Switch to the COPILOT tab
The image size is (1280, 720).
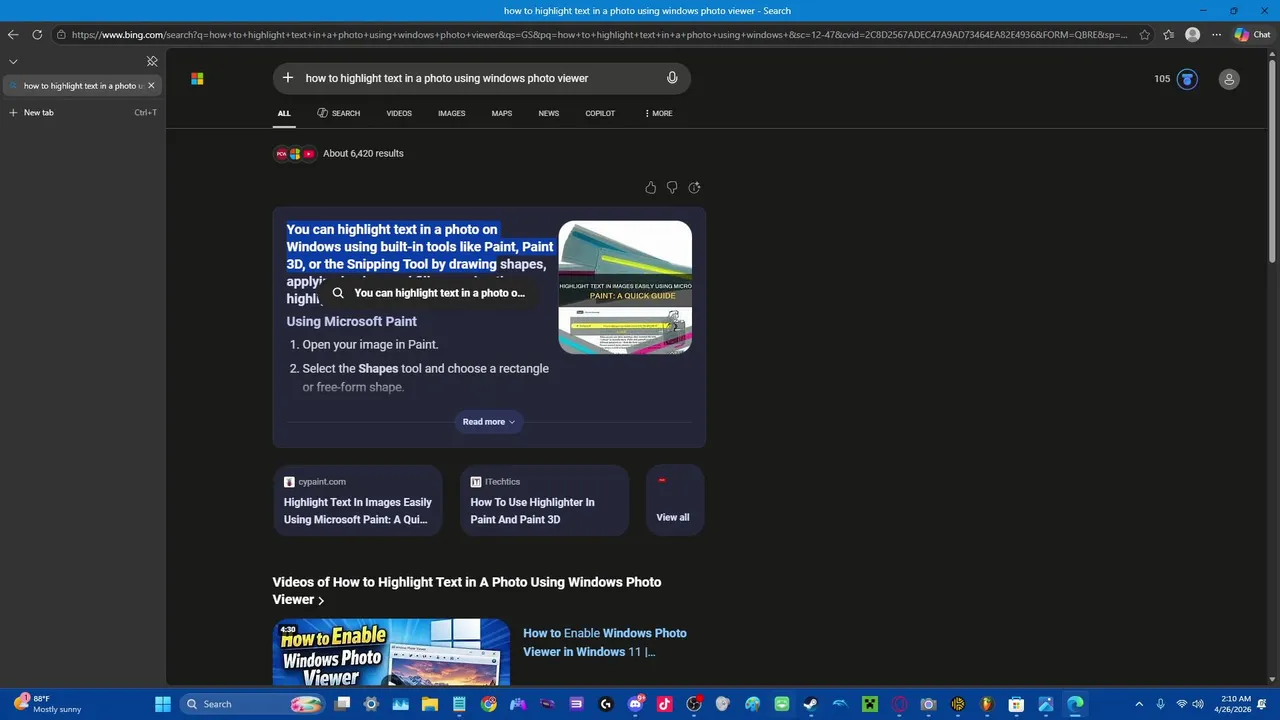click(x=600, y=113)
